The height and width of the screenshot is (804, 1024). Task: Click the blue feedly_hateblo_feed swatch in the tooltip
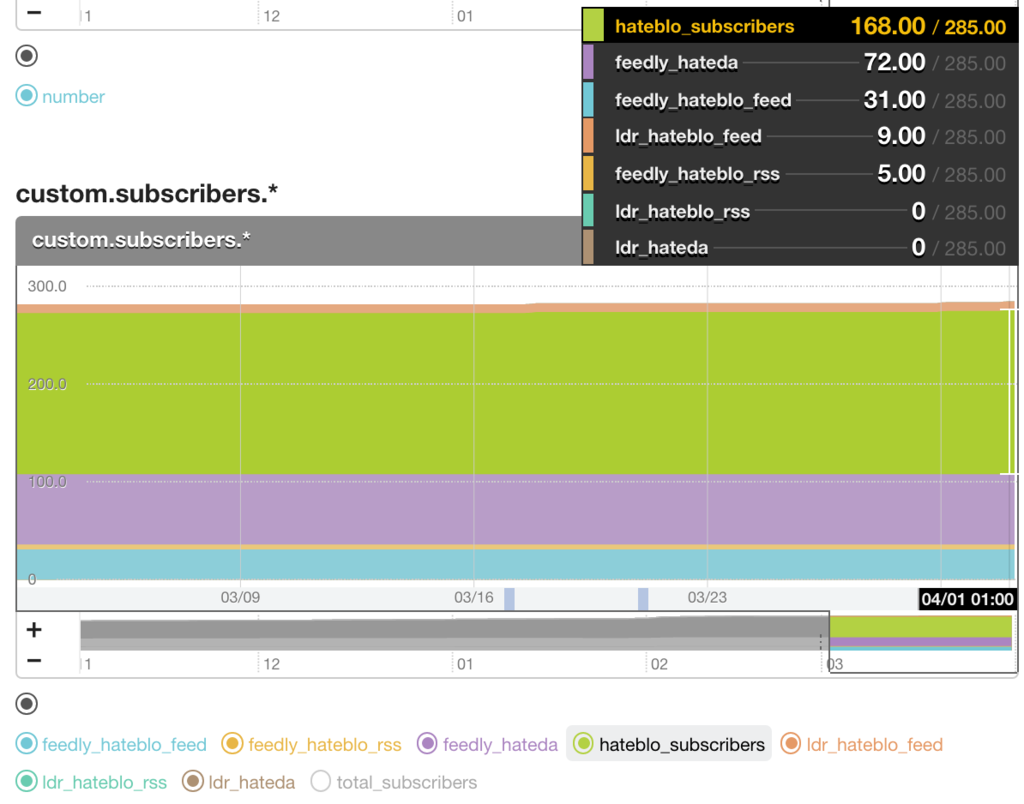(x=588, y=99)
